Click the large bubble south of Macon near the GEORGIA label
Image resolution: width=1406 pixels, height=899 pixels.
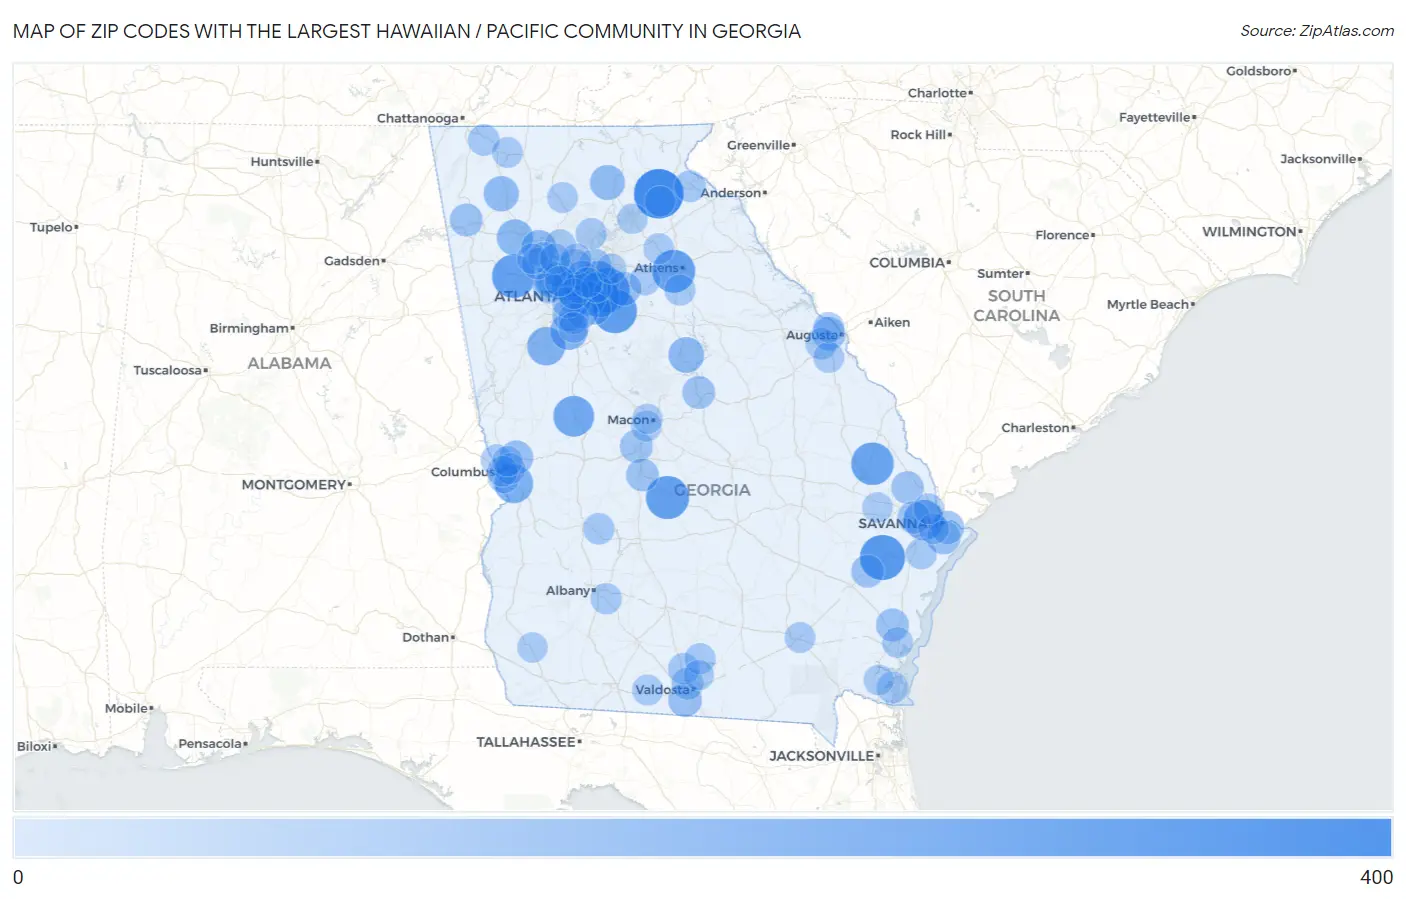(x=667, y=497)
